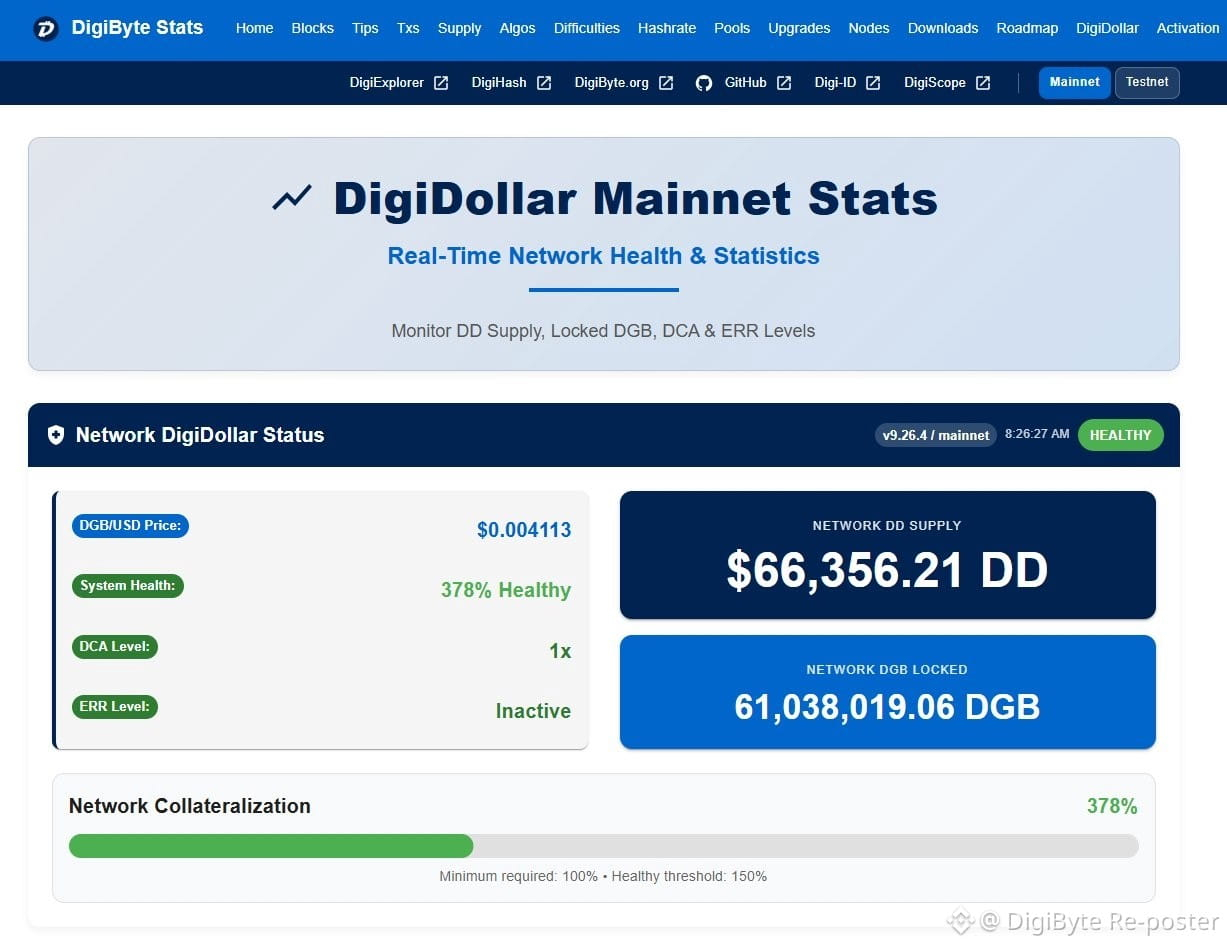The width and height of the screenshot is (1227, 946).
Task: Click the green HEALTHY status badge
Action: pos(1120,435)
